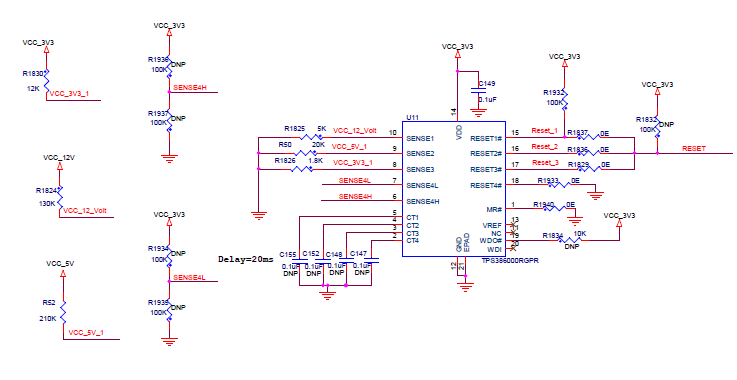Select the R1825 designator text
The image size is (737, 380).
tap(294, 128)
